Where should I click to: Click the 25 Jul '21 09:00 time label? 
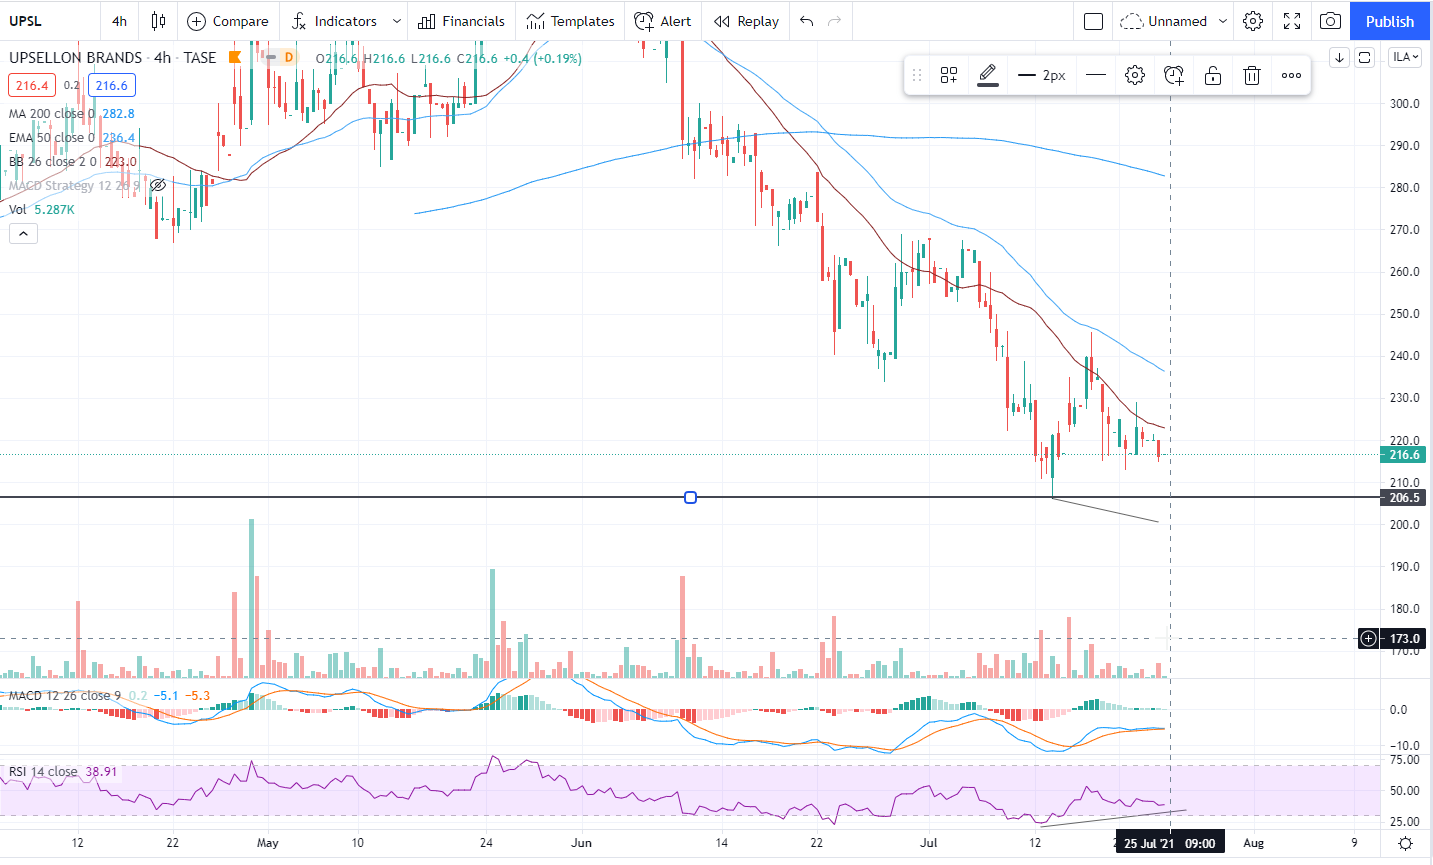[x=1170, y=843]
